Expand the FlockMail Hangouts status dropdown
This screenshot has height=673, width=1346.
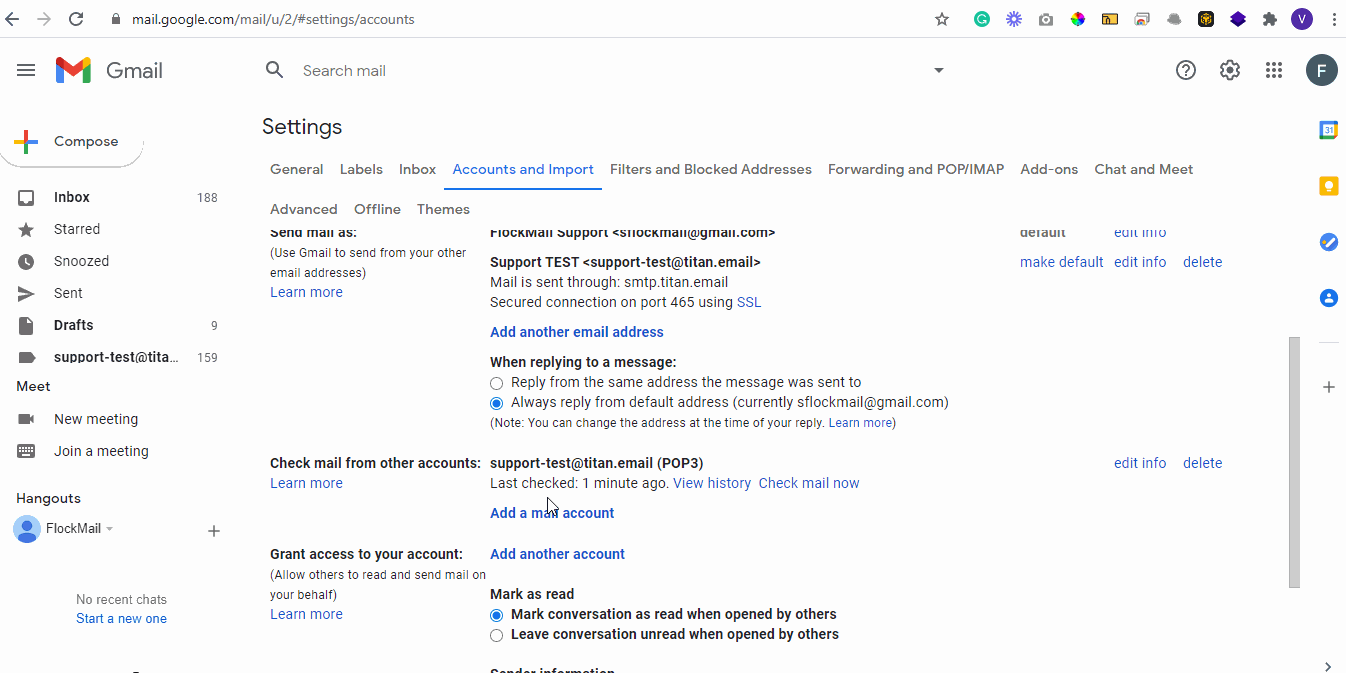pos(110,529)
